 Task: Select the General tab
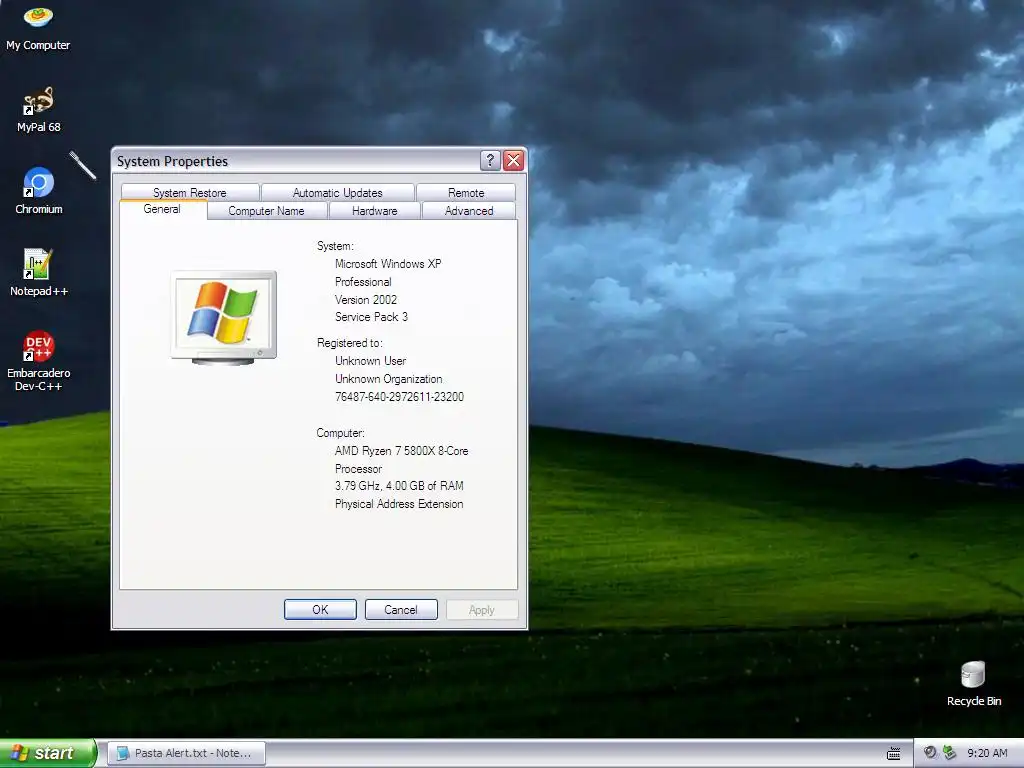point(162,209)
